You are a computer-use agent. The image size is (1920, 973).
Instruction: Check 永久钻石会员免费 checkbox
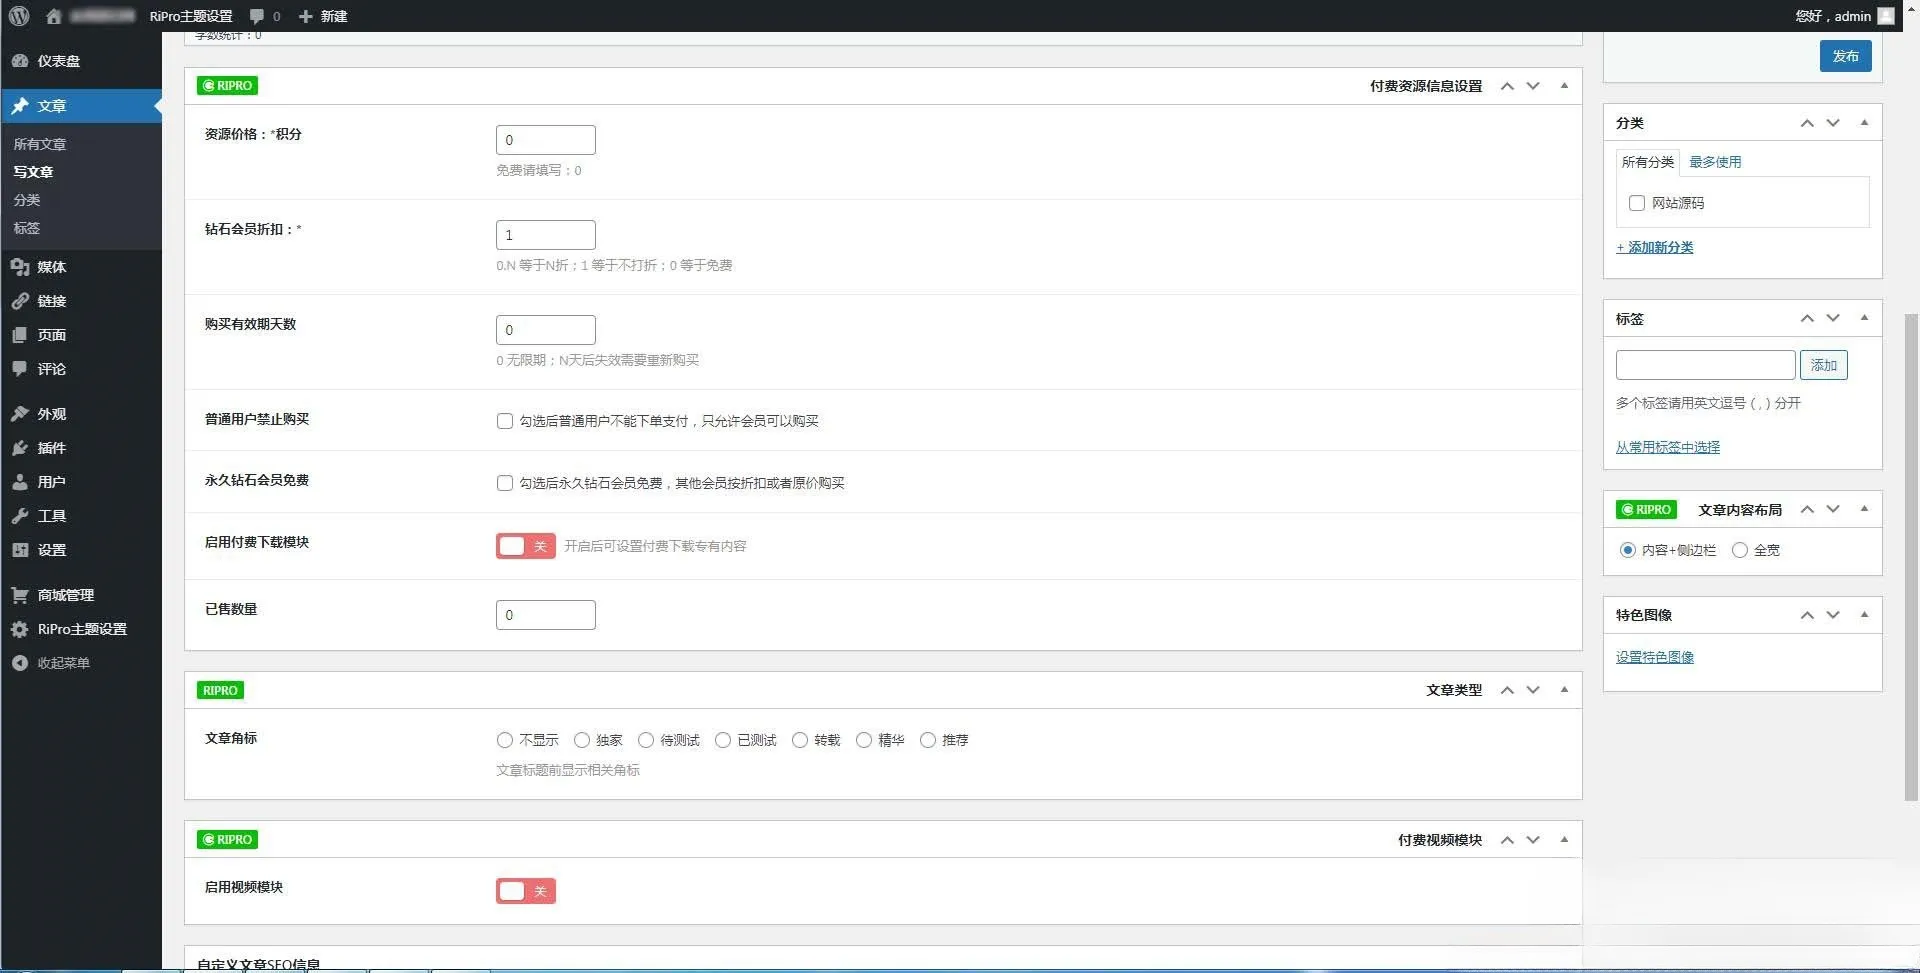505,483
